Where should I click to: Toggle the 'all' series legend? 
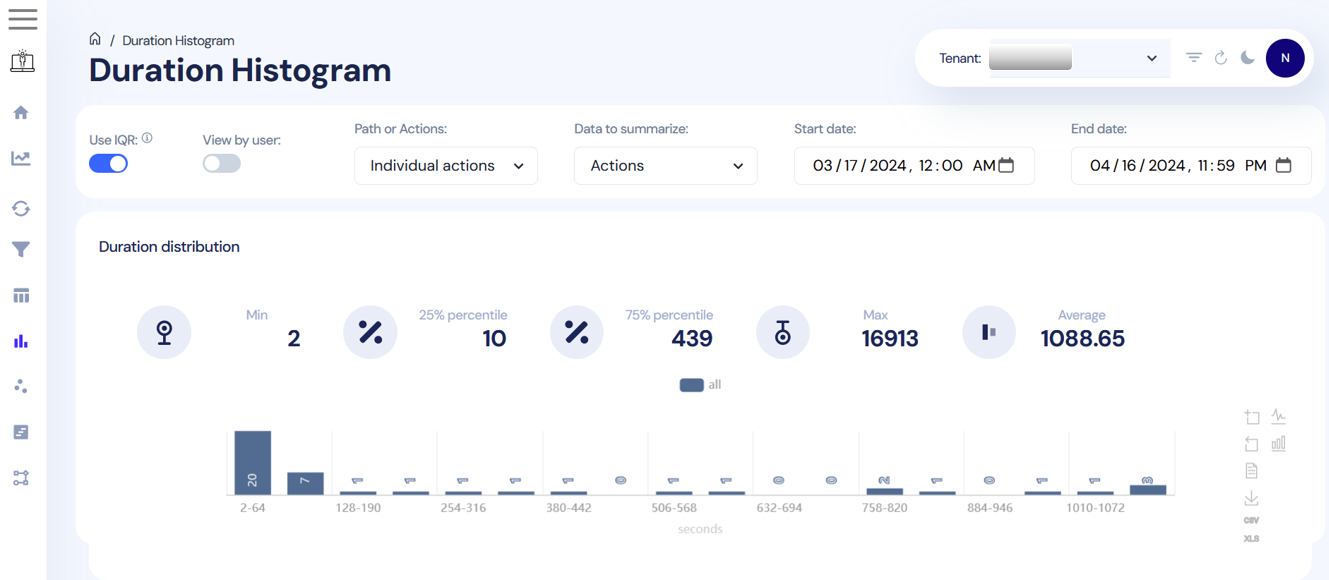[700, 384]
